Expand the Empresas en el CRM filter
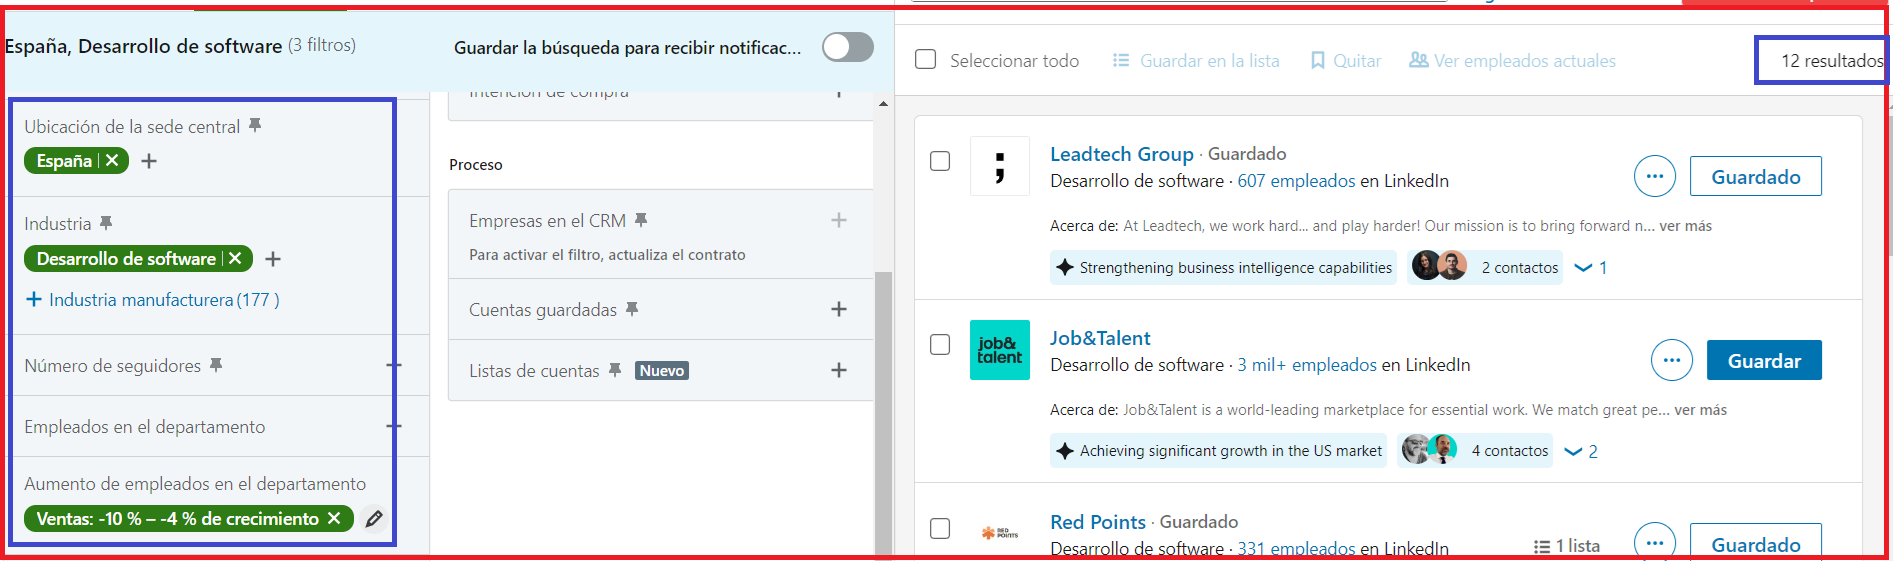The image size is (1893, 561). 839,220
